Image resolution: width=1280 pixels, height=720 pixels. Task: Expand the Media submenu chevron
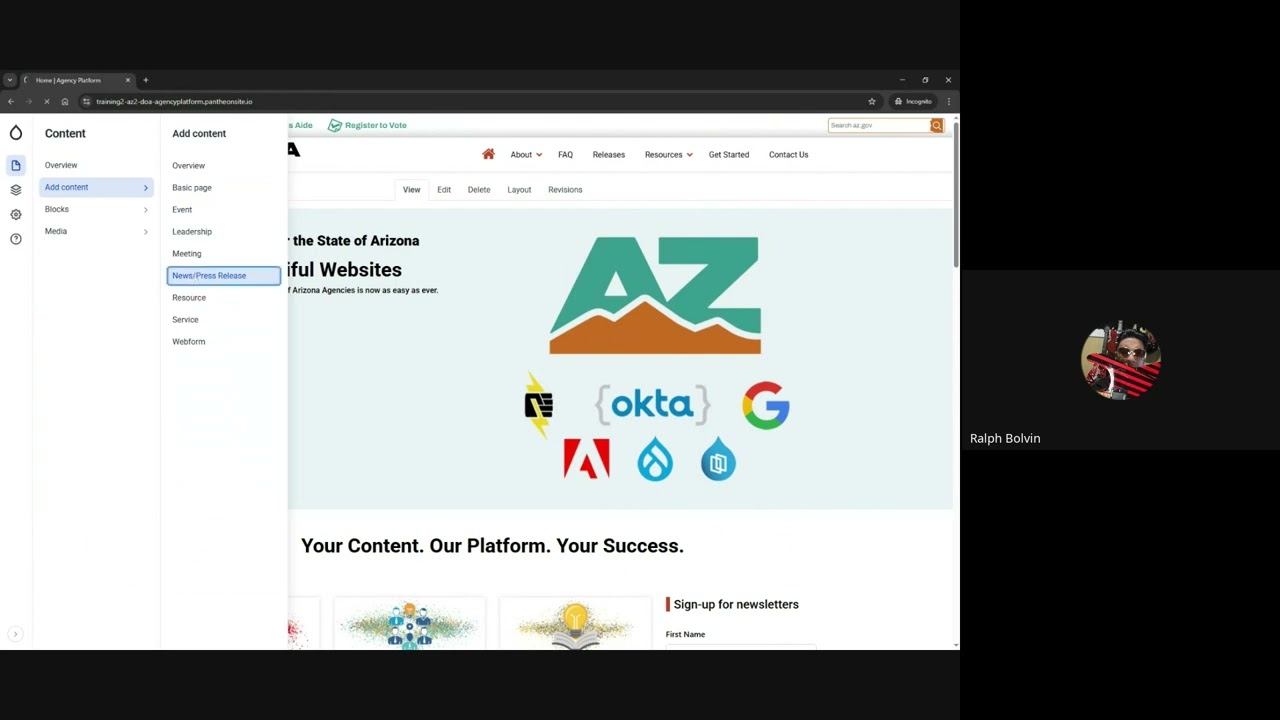pos(146,231)
